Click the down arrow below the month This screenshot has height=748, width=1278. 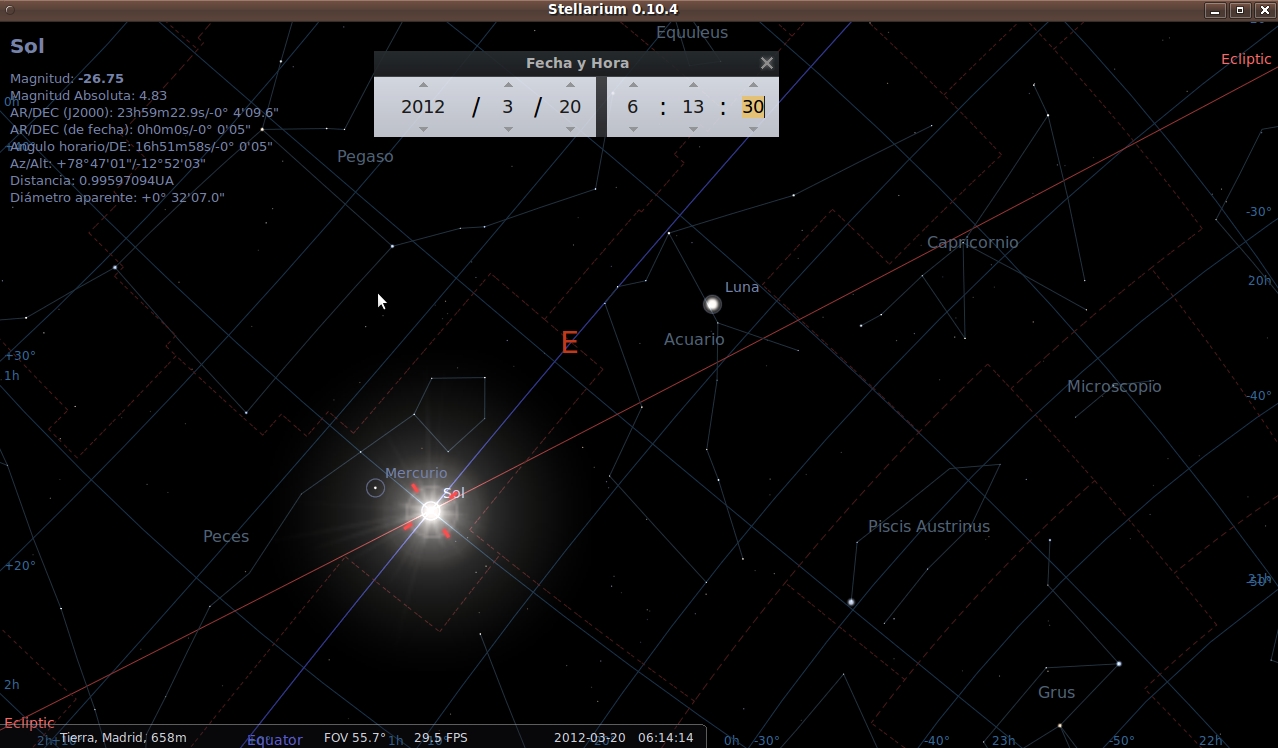508,129
